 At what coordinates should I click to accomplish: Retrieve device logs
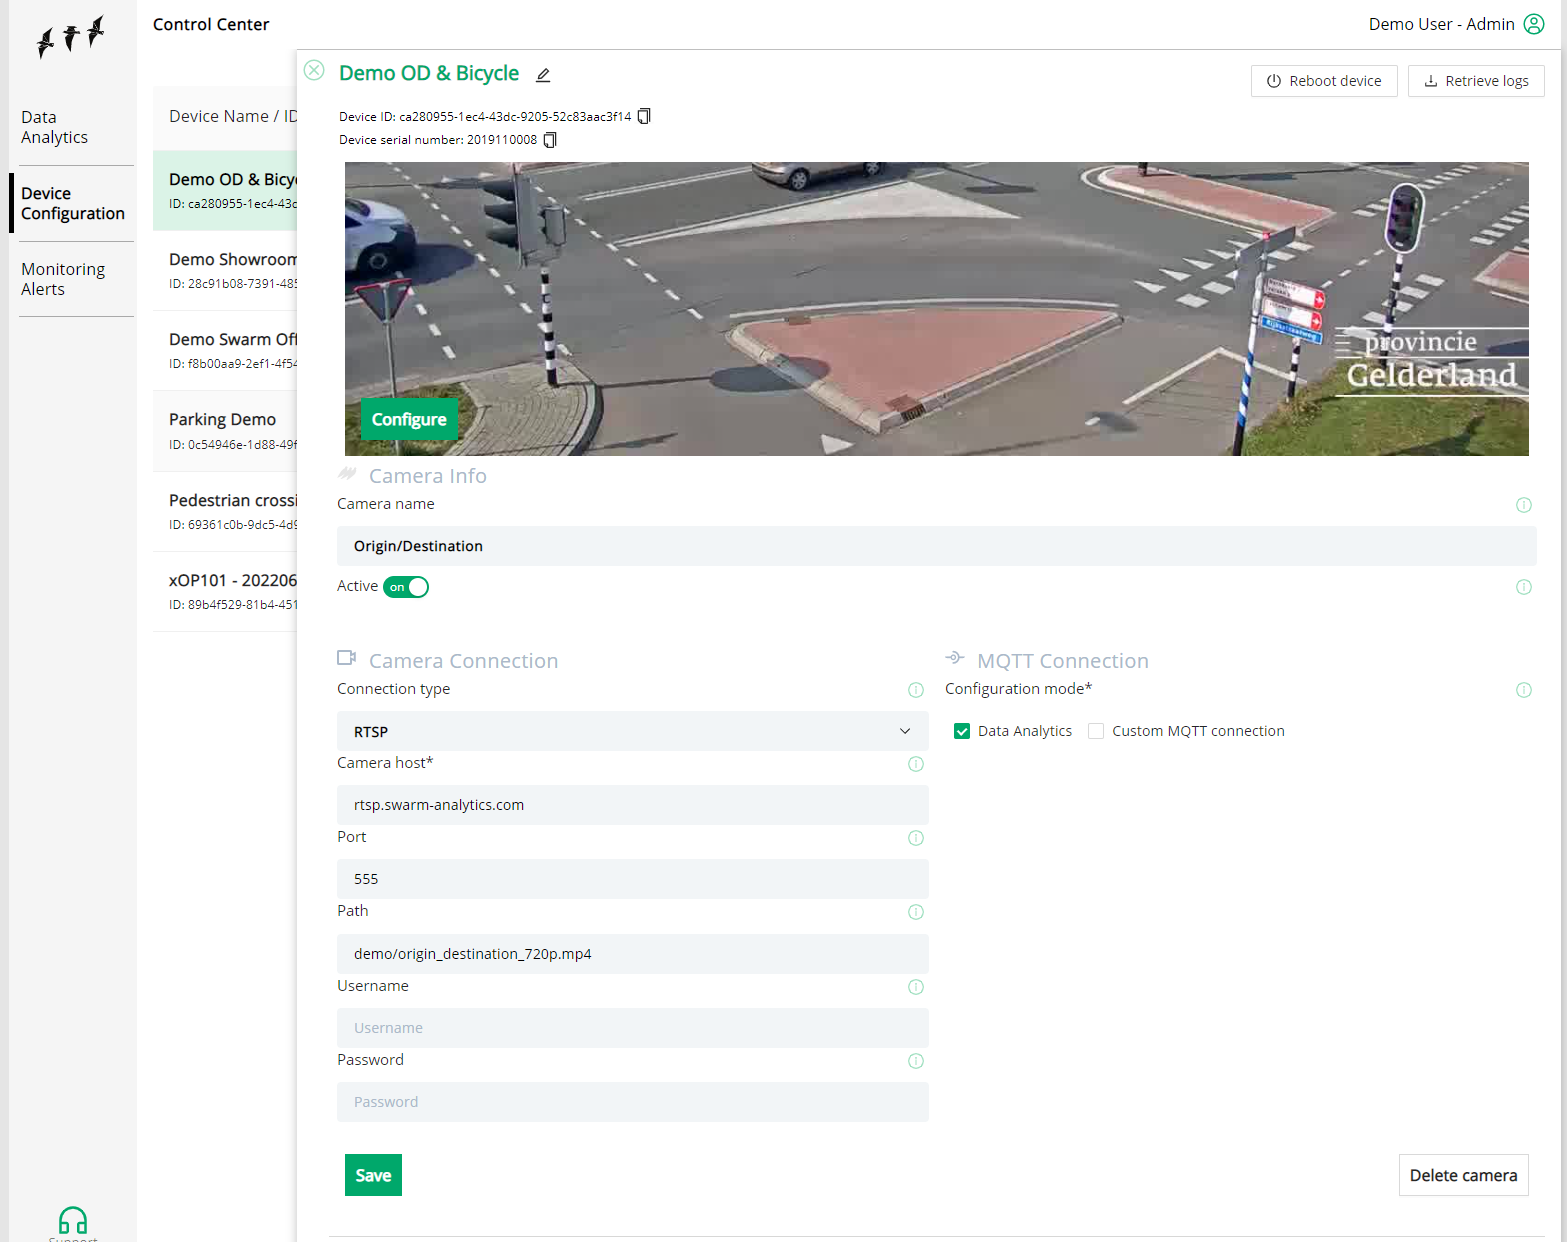tap(1476, 81)
